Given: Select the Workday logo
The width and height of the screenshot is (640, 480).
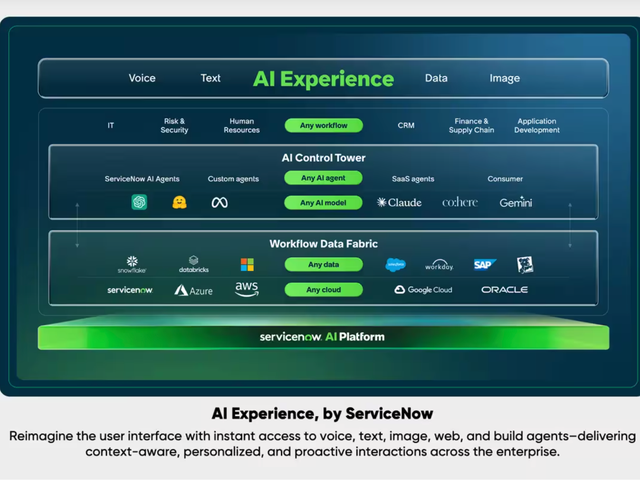Looking at the screenshot, I should pyautogui.click(x=439, y=265).
